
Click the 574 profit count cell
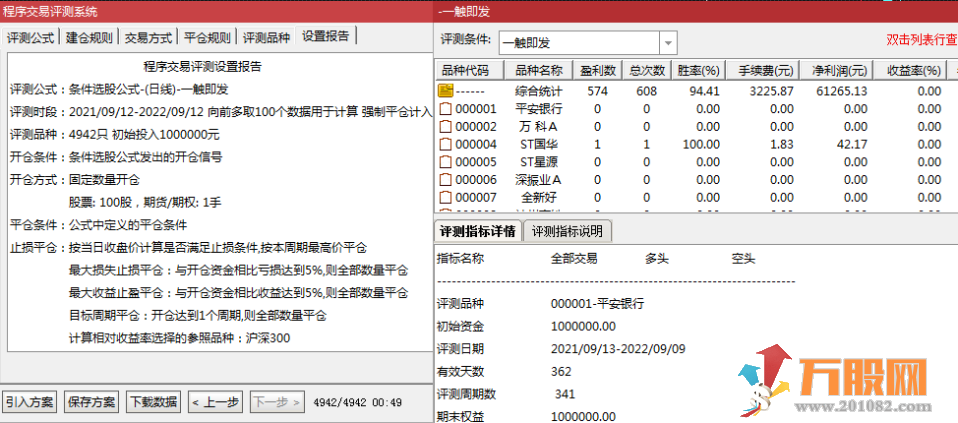[x=597, y=92]
